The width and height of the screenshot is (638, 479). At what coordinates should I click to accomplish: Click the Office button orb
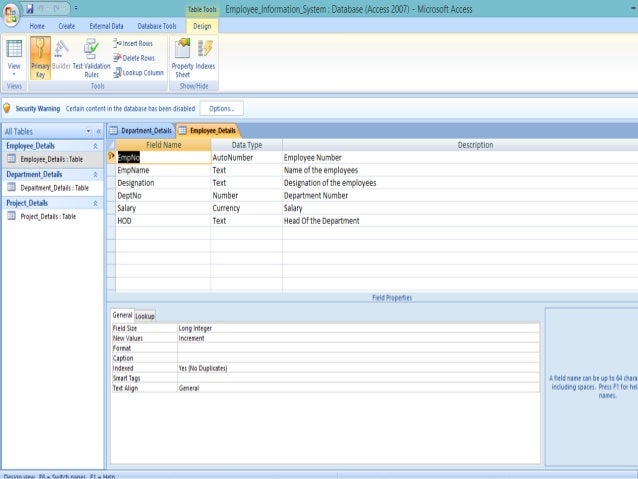11,15
